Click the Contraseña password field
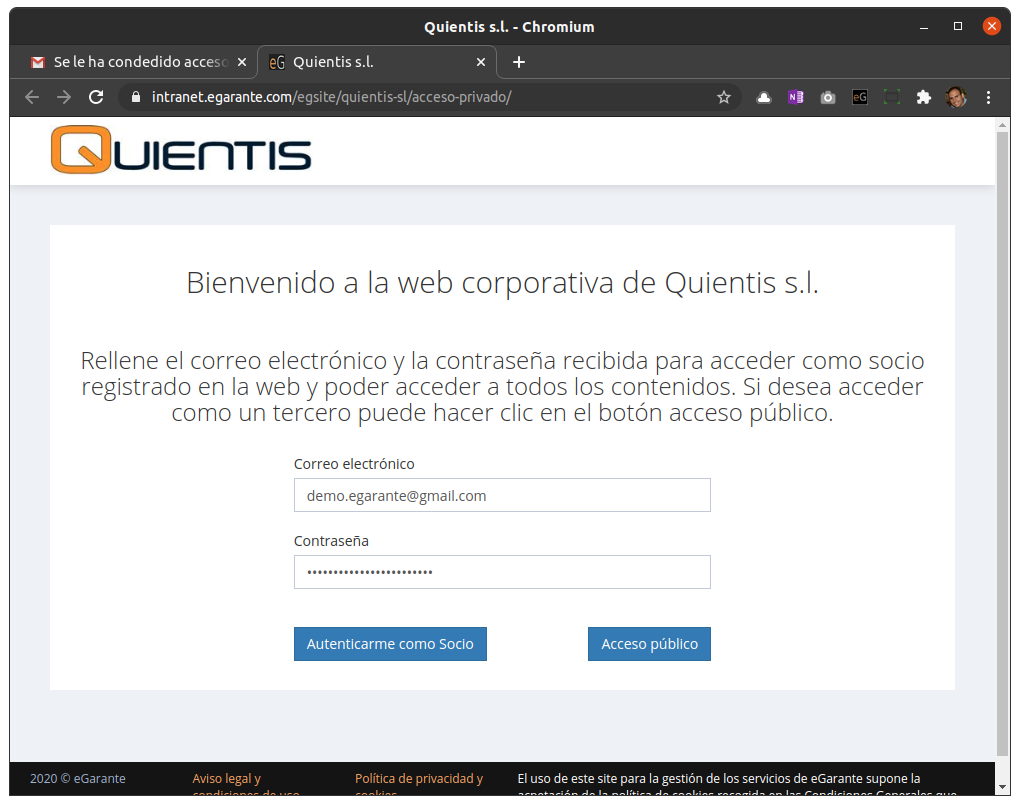The image size is (1020, 805). [502, 573]
